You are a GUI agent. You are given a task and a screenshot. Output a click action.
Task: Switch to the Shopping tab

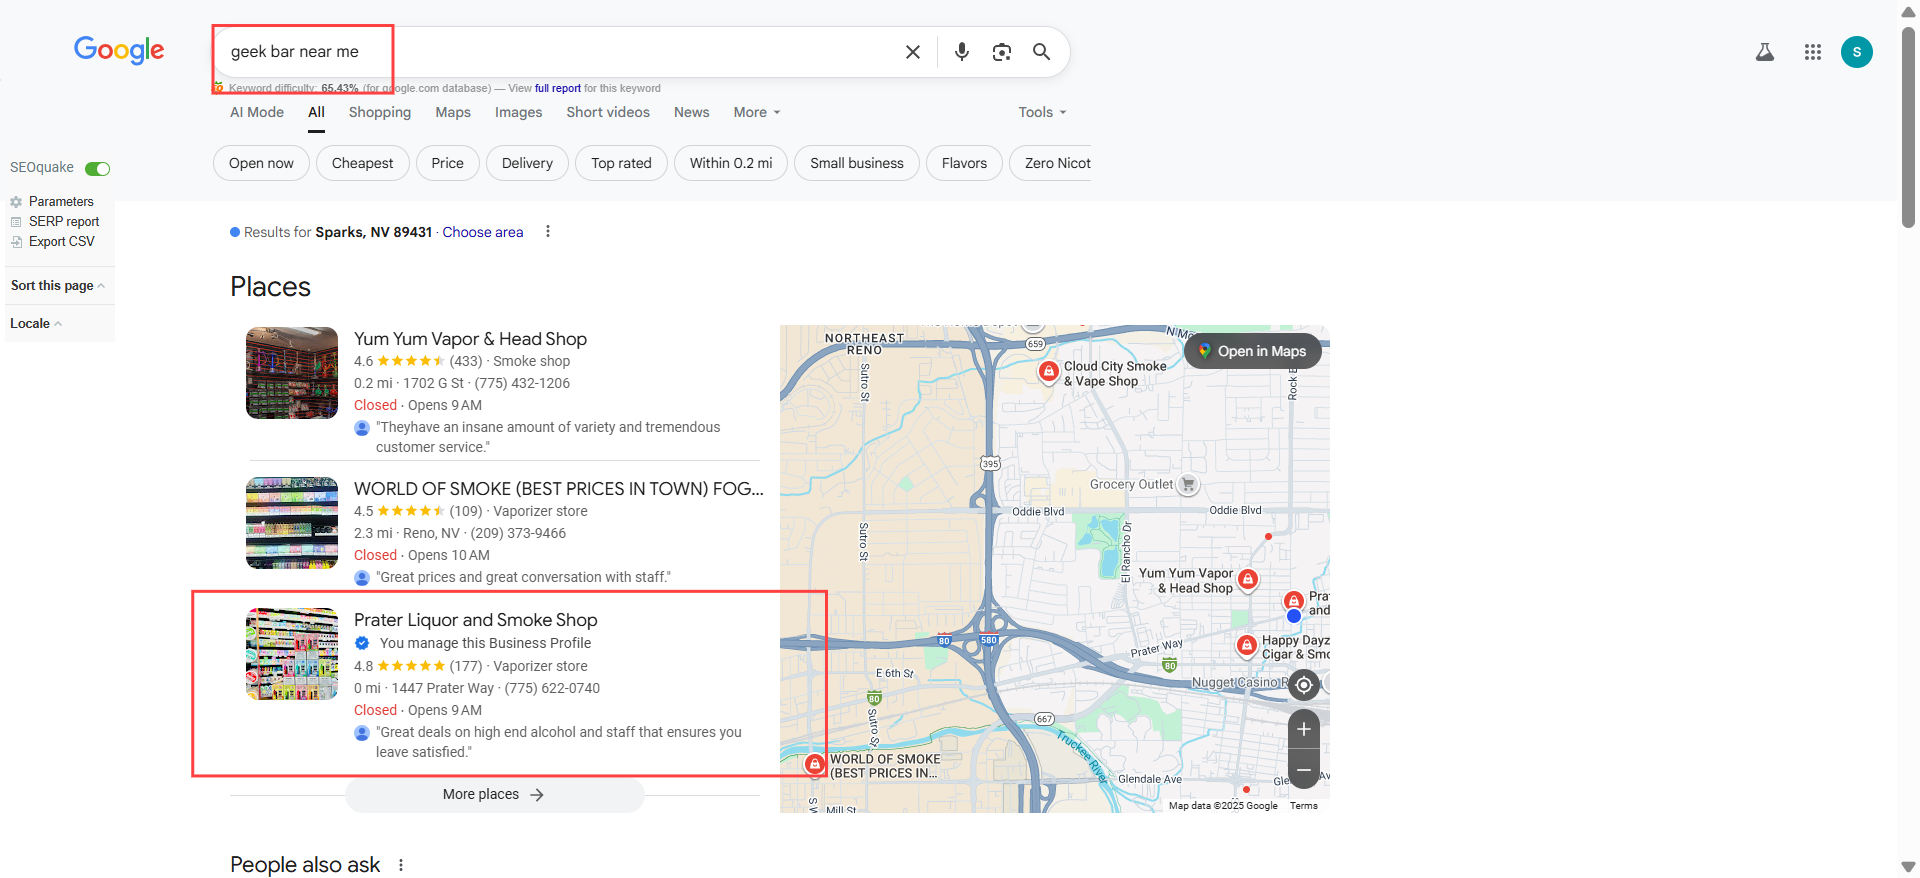pyautogui.click(x=379, y=112)
